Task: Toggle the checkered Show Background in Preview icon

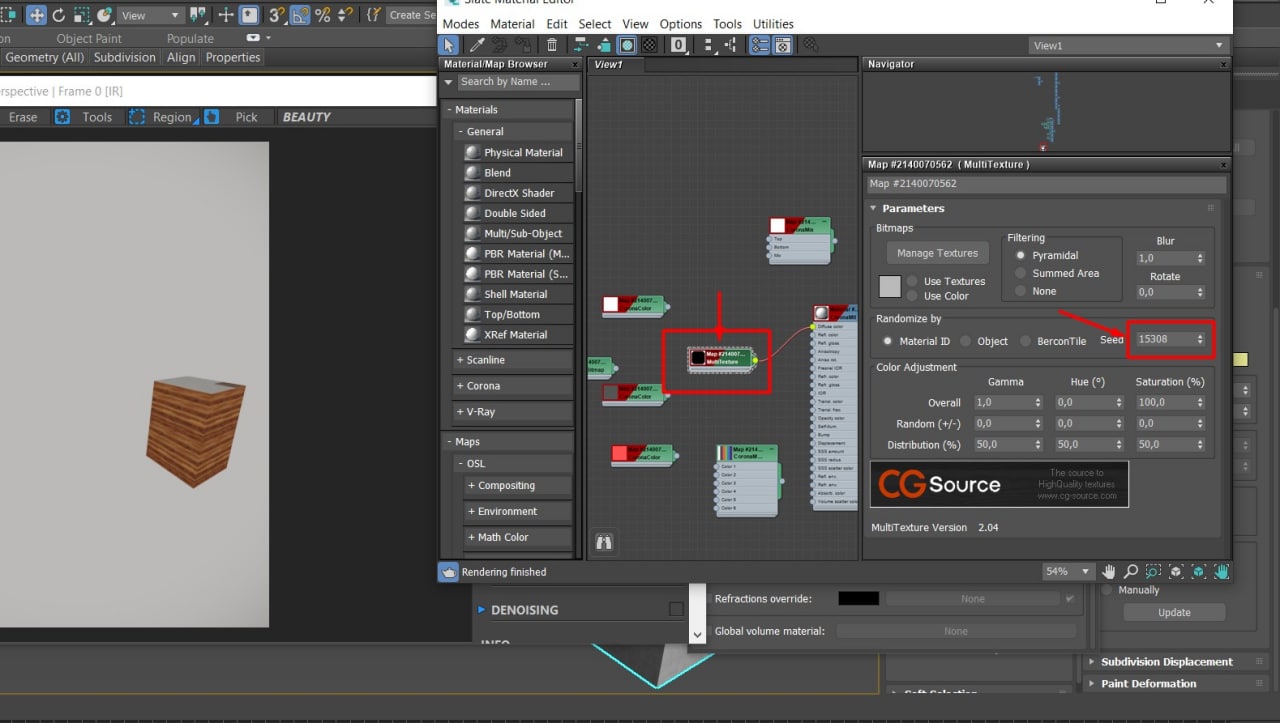Action: (x=650, y=45)
